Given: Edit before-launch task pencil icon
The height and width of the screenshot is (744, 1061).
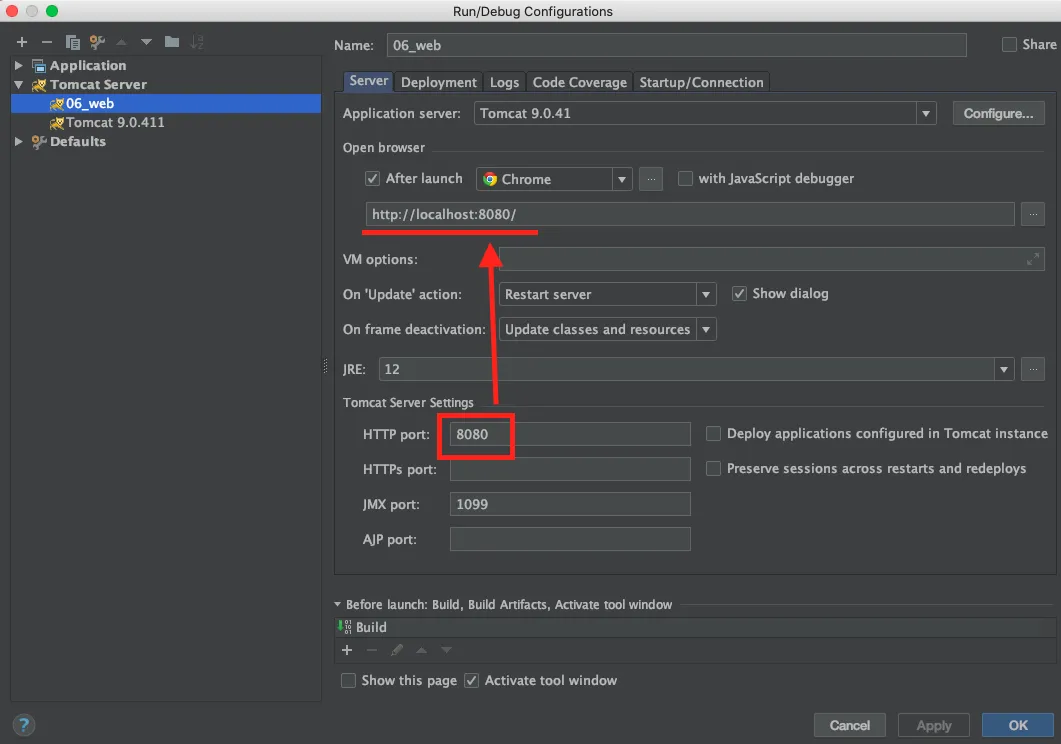Looking at the screenshot, I should click(x=397, y=650).
